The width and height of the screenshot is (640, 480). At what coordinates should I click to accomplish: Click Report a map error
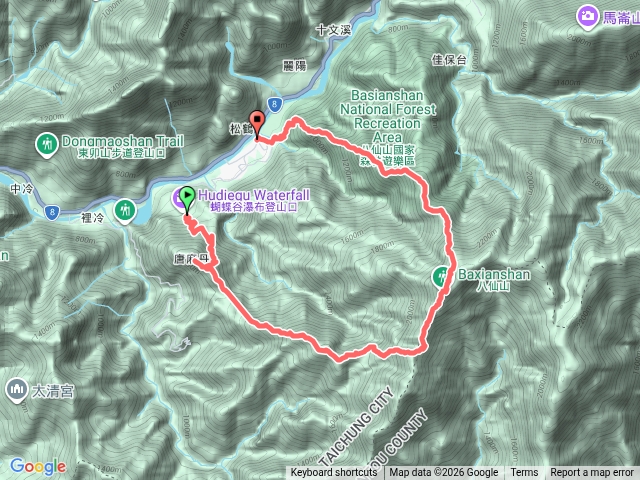click(592, 473)
